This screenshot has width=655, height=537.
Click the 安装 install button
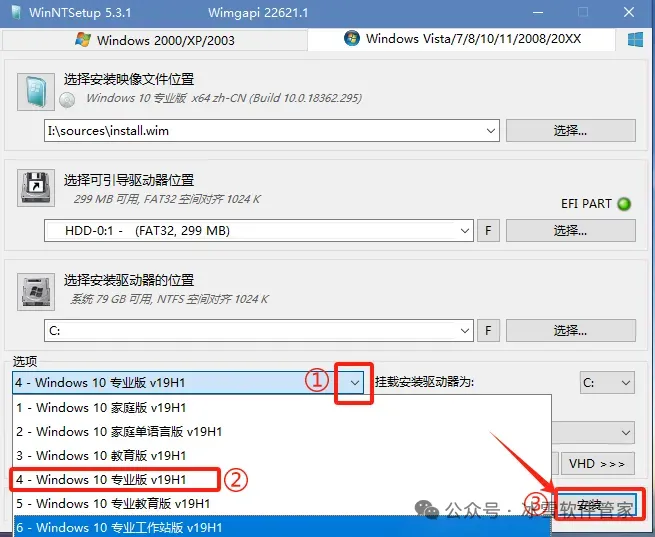click(x=597, y=506)
